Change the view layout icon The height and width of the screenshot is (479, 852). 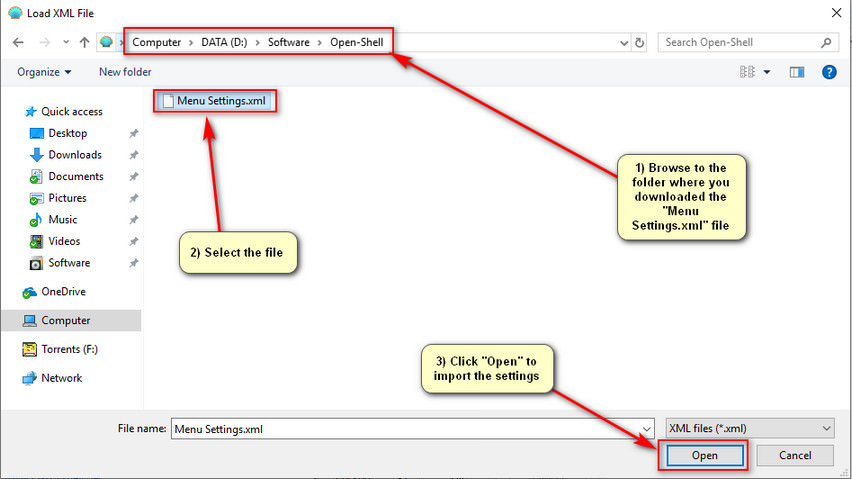click(747, 72)
